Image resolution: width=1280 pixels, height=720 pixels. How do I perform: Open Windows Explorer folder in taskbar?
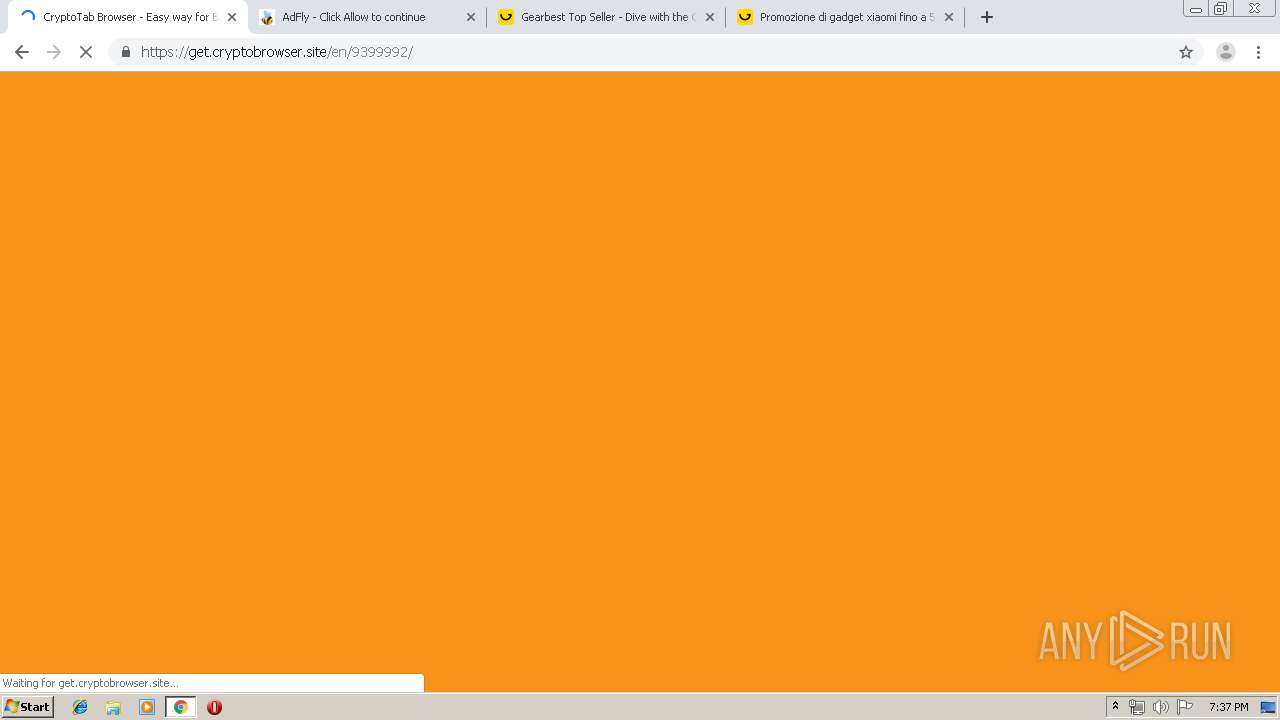tap(113, 707)
